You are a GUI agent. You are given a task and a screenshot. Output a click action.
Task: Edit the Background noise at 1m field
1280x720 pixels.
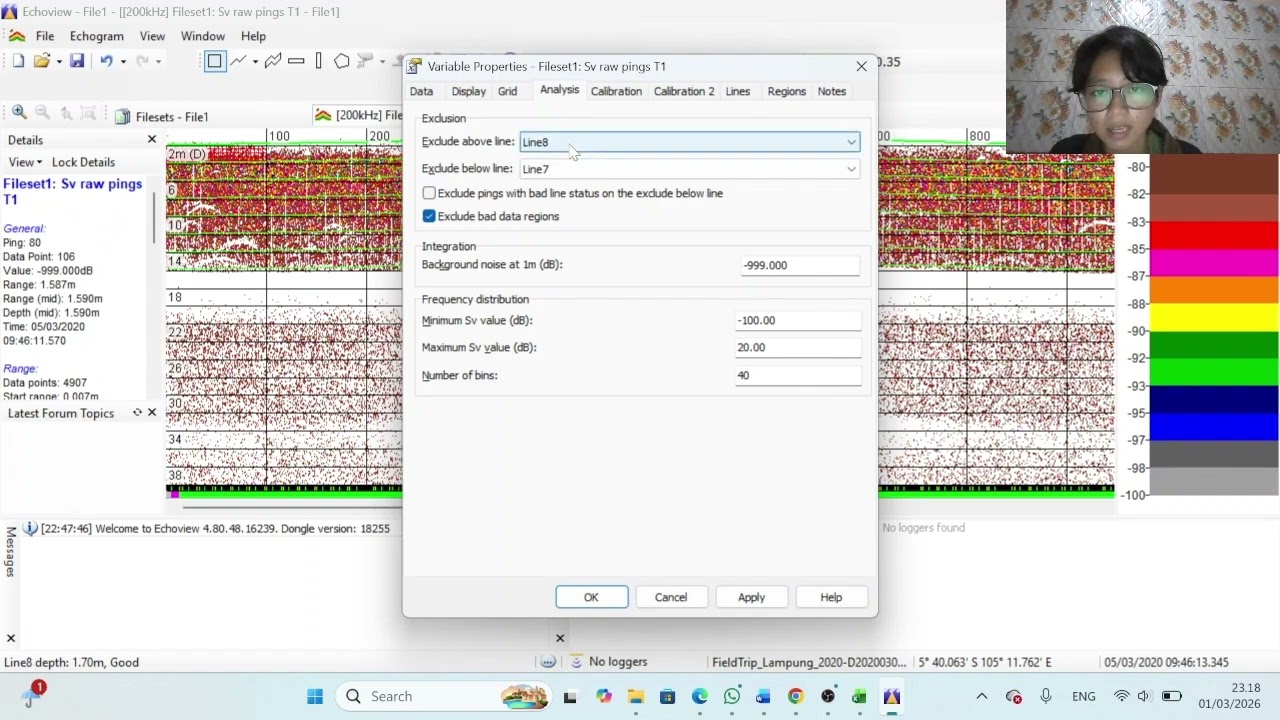800,265
